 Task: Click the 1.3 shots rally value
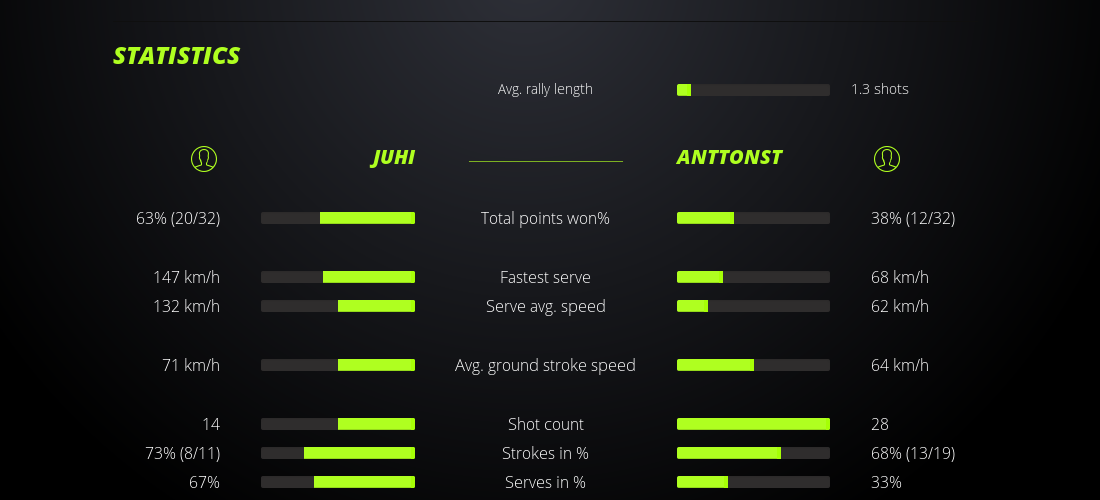click(880, 89)
